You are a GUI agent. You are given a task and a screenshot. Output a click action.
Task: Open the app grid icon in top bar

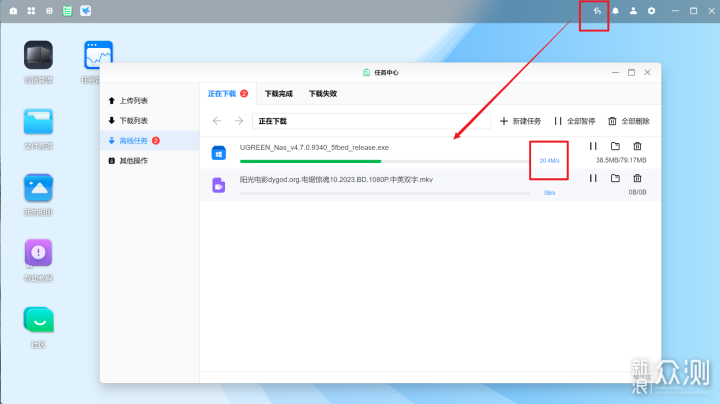click(x=31, y=11)
